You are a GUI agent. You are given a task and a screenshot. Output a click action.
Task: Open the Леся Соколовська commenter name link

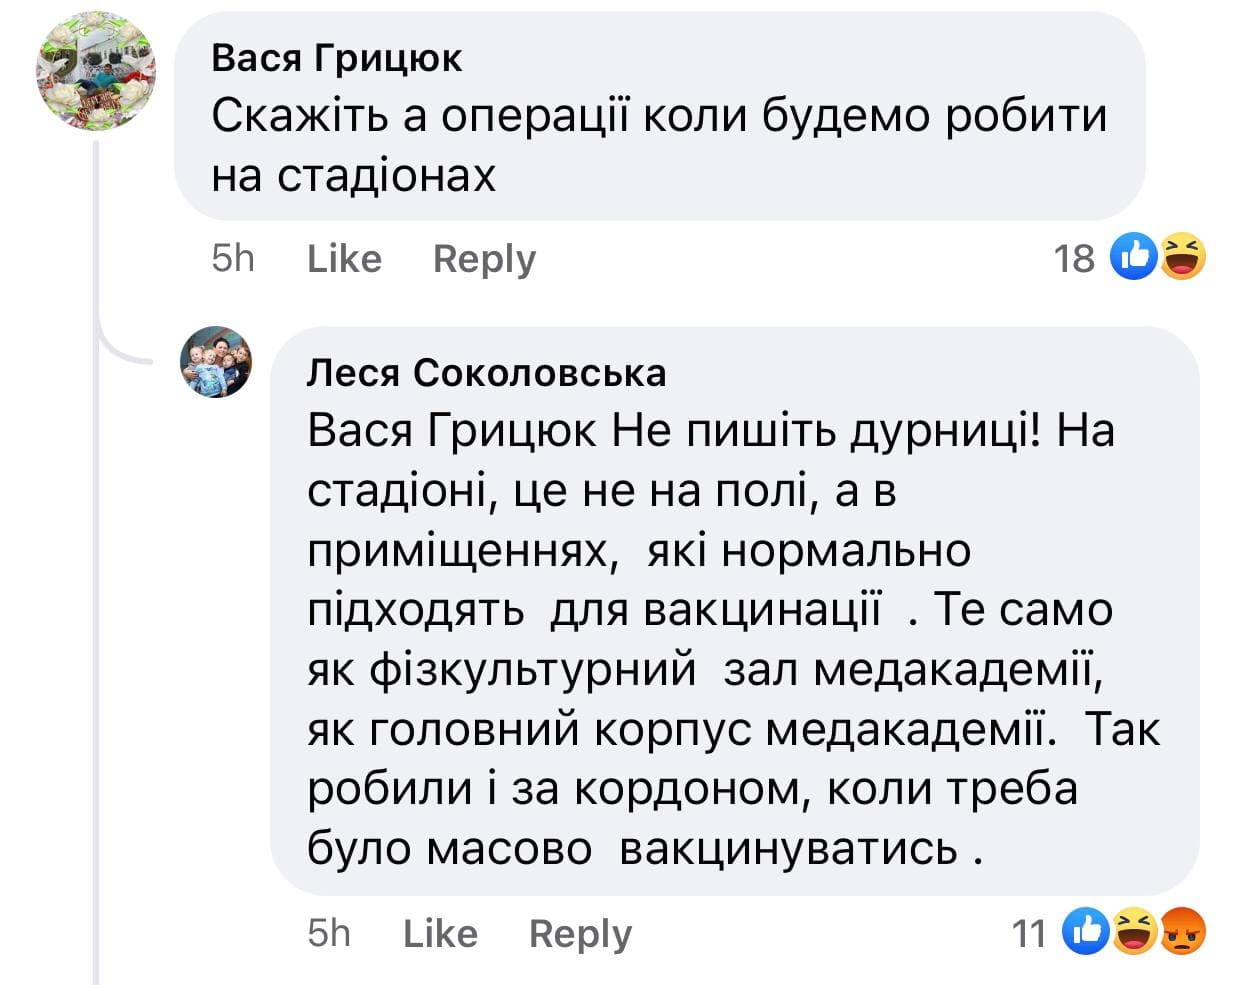486,373
